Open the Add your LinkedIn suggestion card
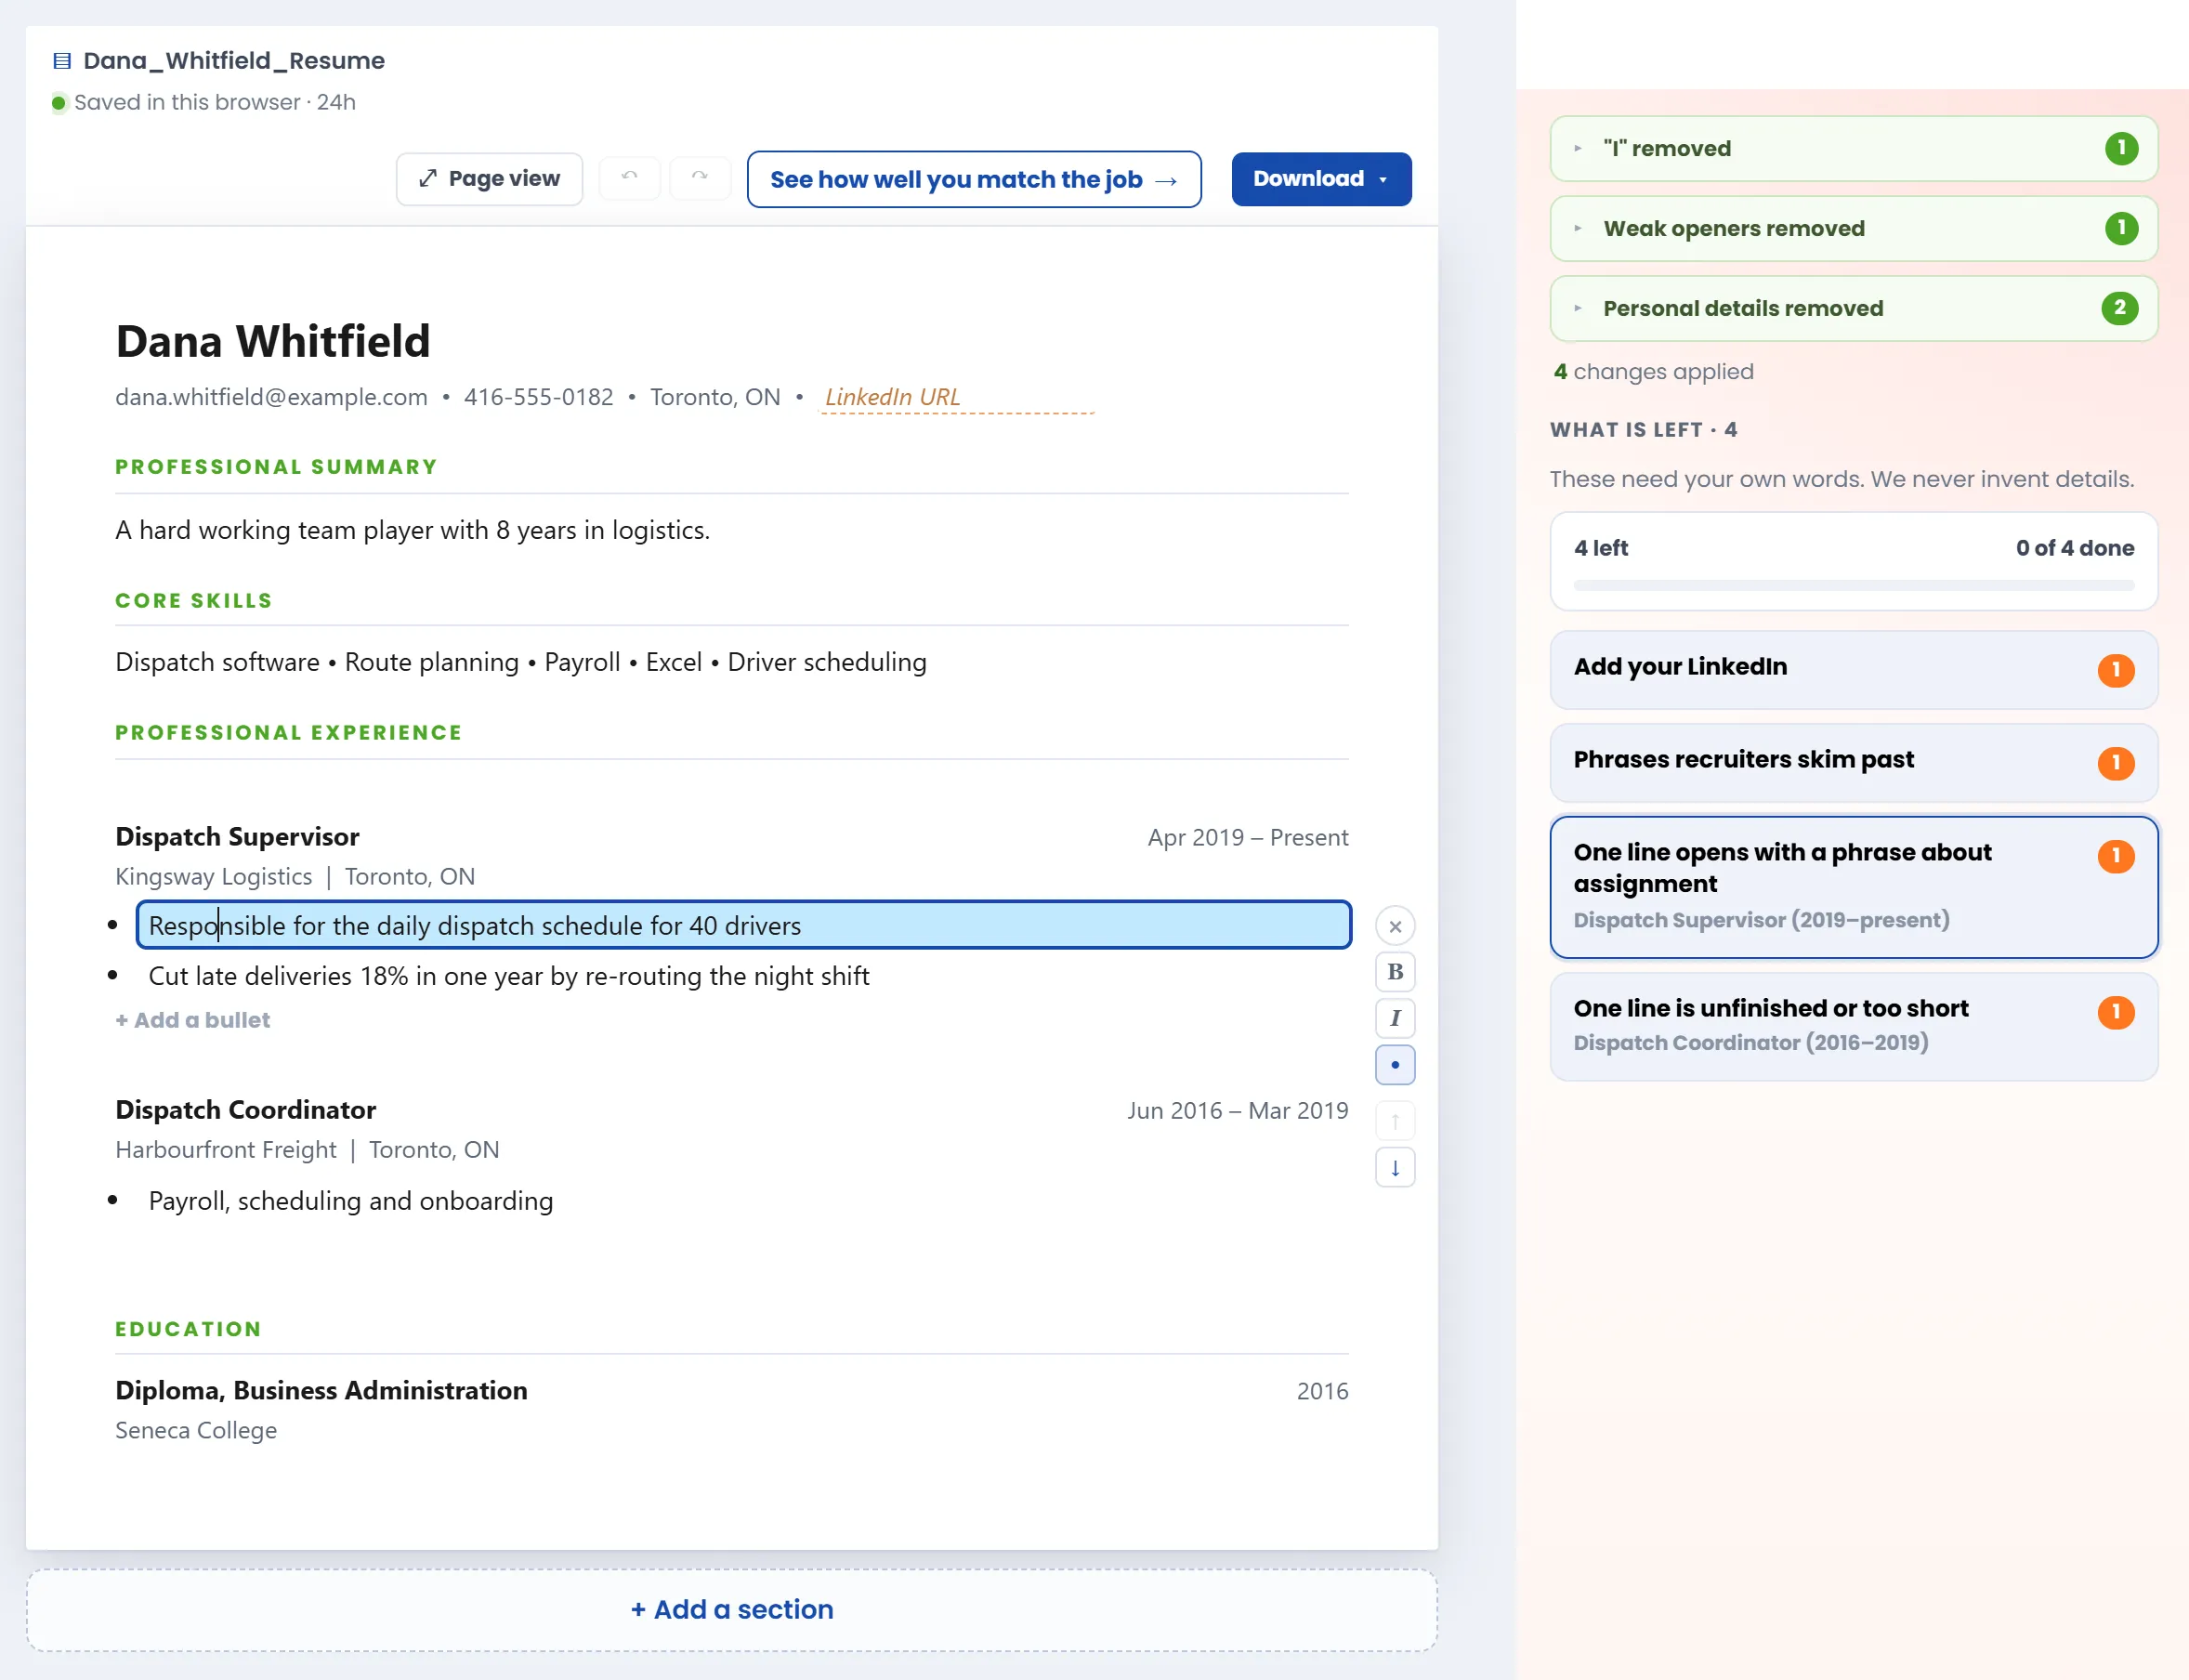Viewport: 2189px width, 1680px height. (x=1853, y=669)
